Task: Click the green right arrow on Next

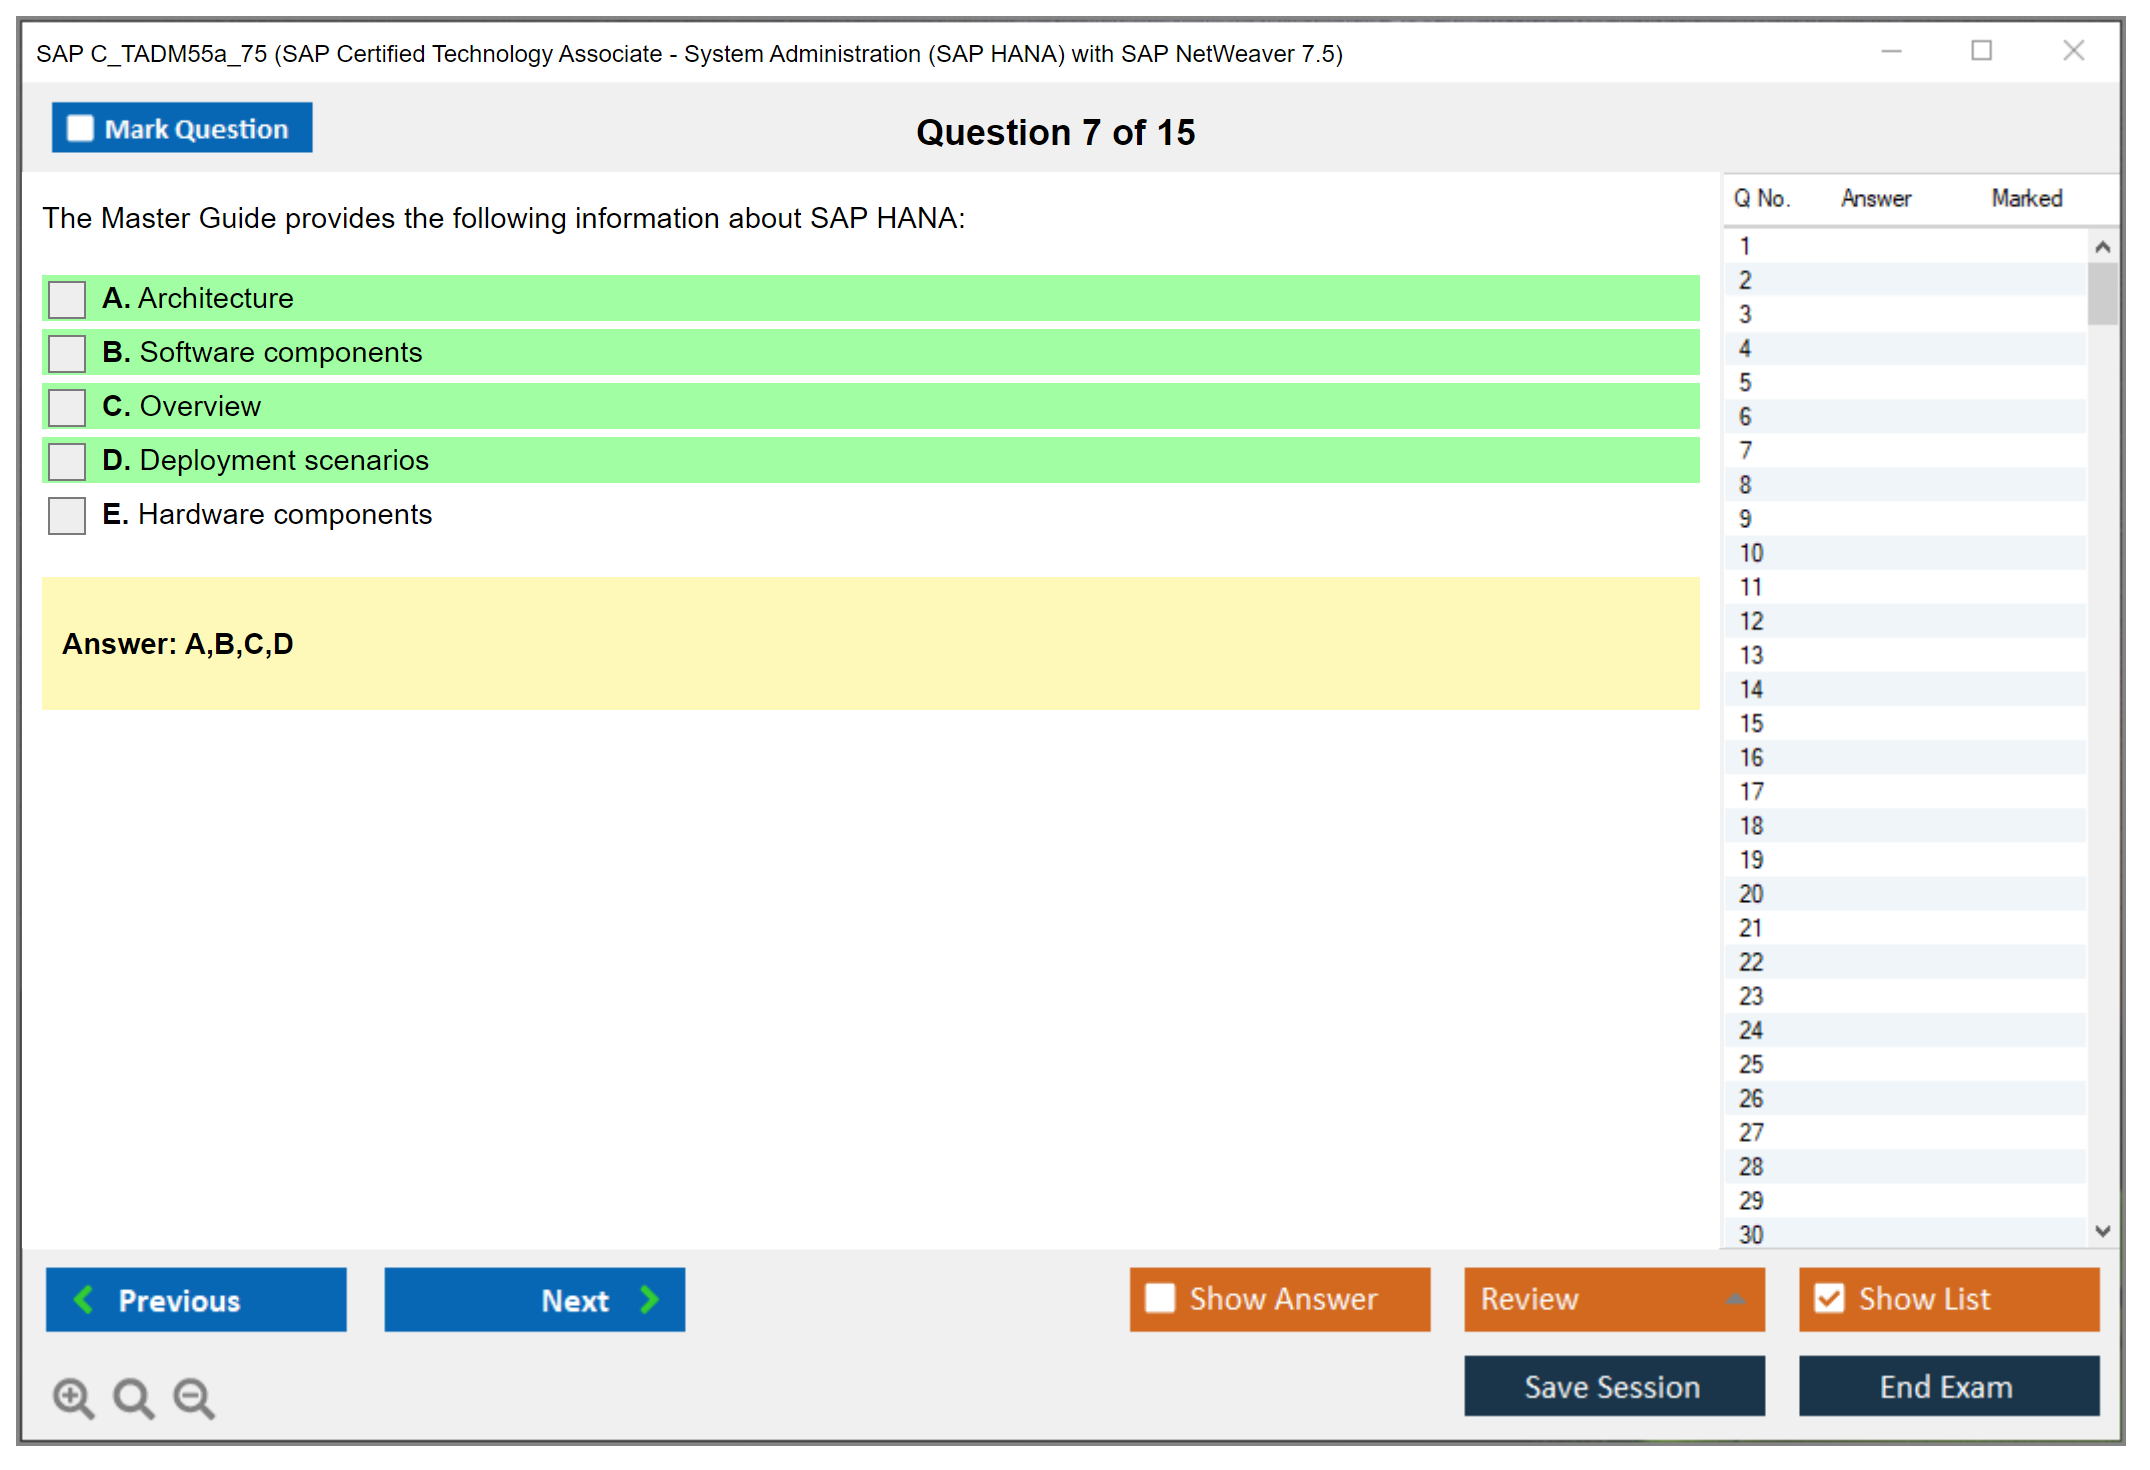Action: (x=649, y=1300)
